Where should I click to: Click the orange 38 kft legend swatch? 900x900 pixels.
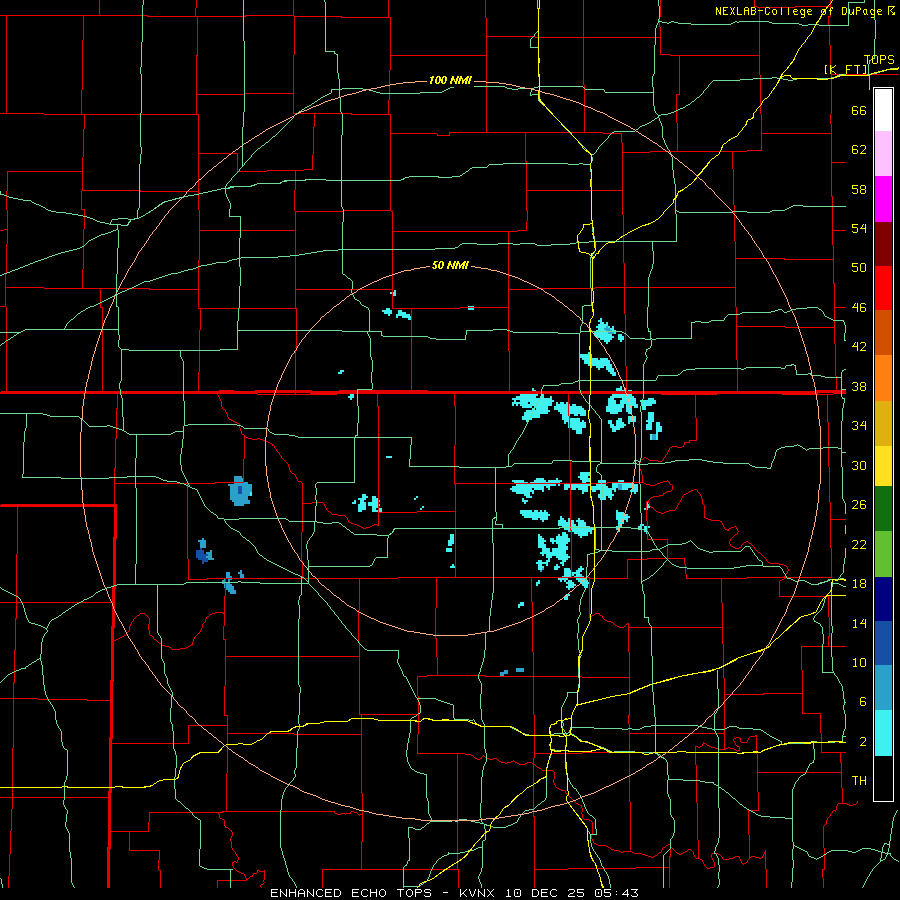pyautogui.click(x=883, y=378)
